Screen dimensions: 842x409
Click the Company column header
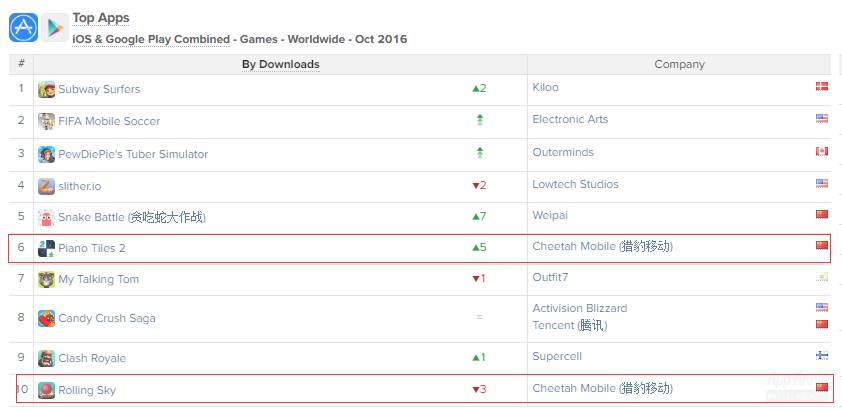pos(679,64)
